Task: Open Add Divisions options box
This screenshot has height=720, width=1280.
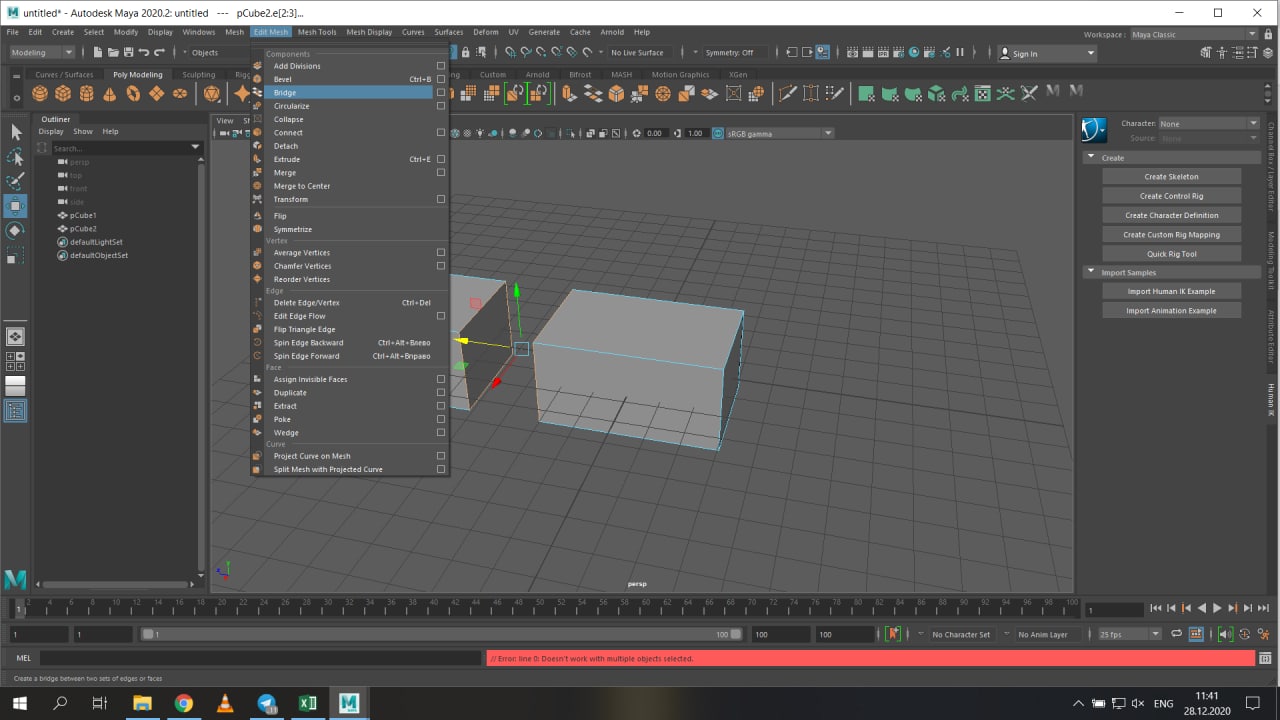Action: click(441, 66)
